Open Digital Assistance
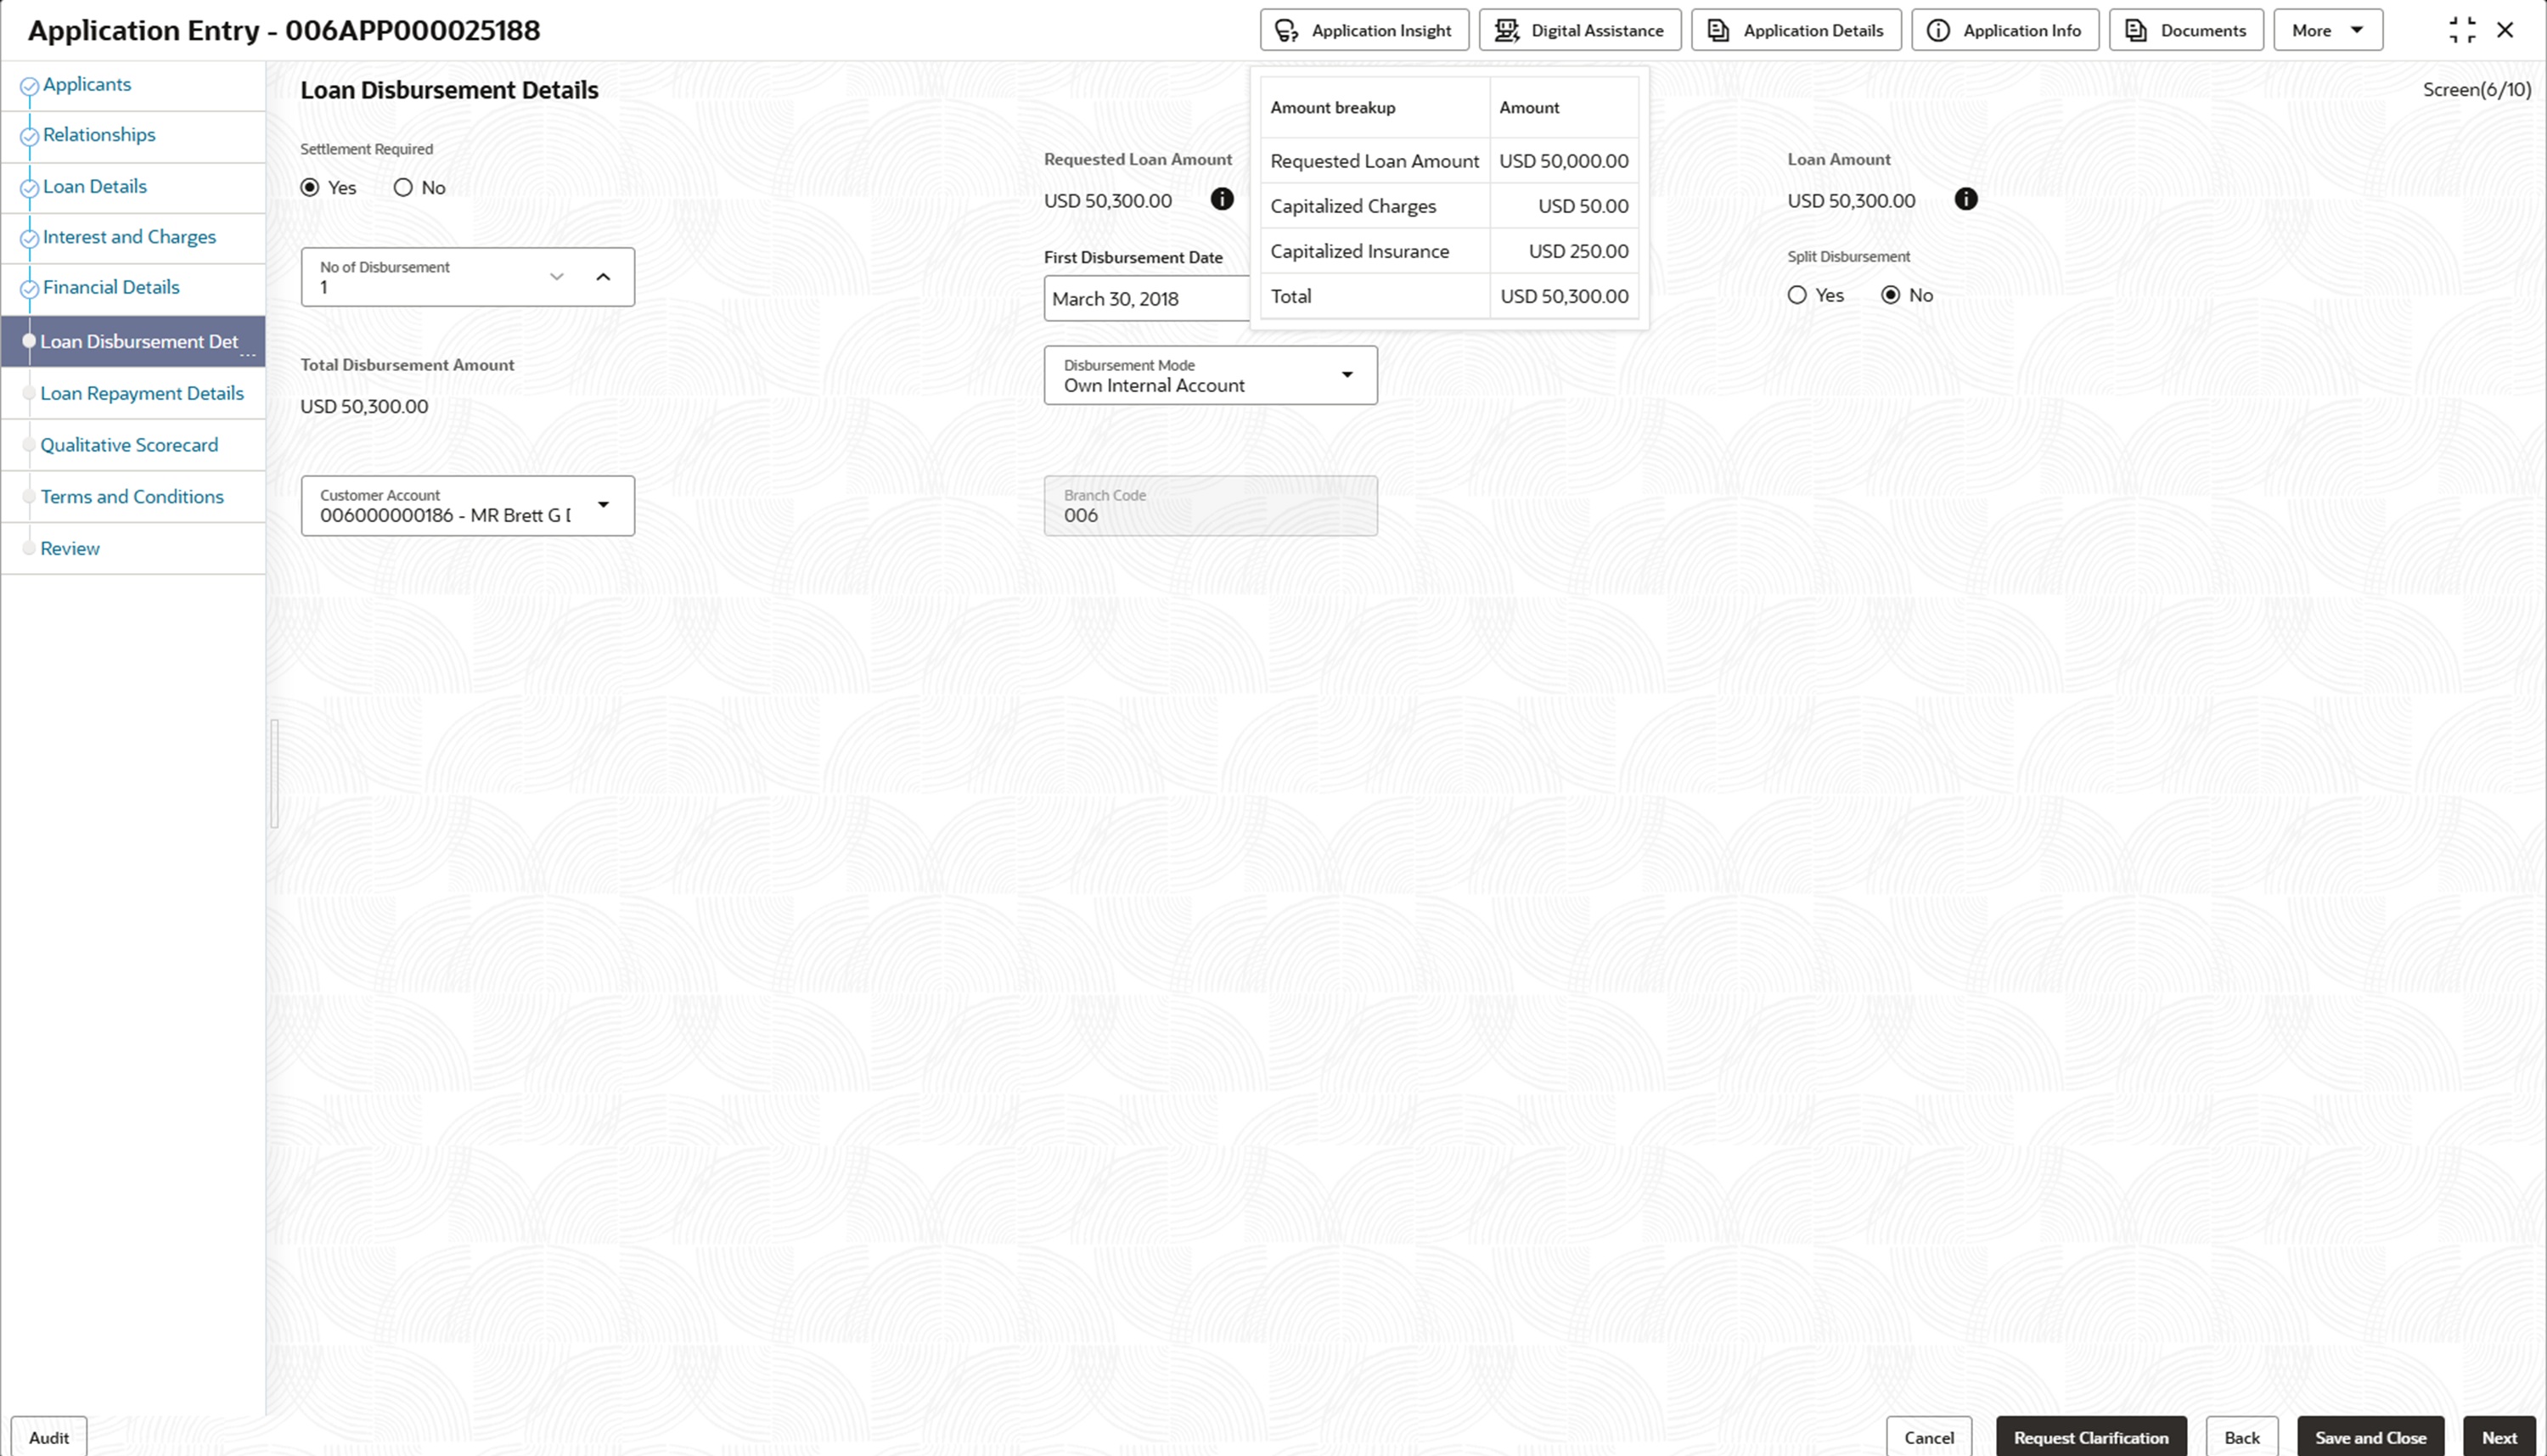Screen dimensions: 2547x1456 1579,30
